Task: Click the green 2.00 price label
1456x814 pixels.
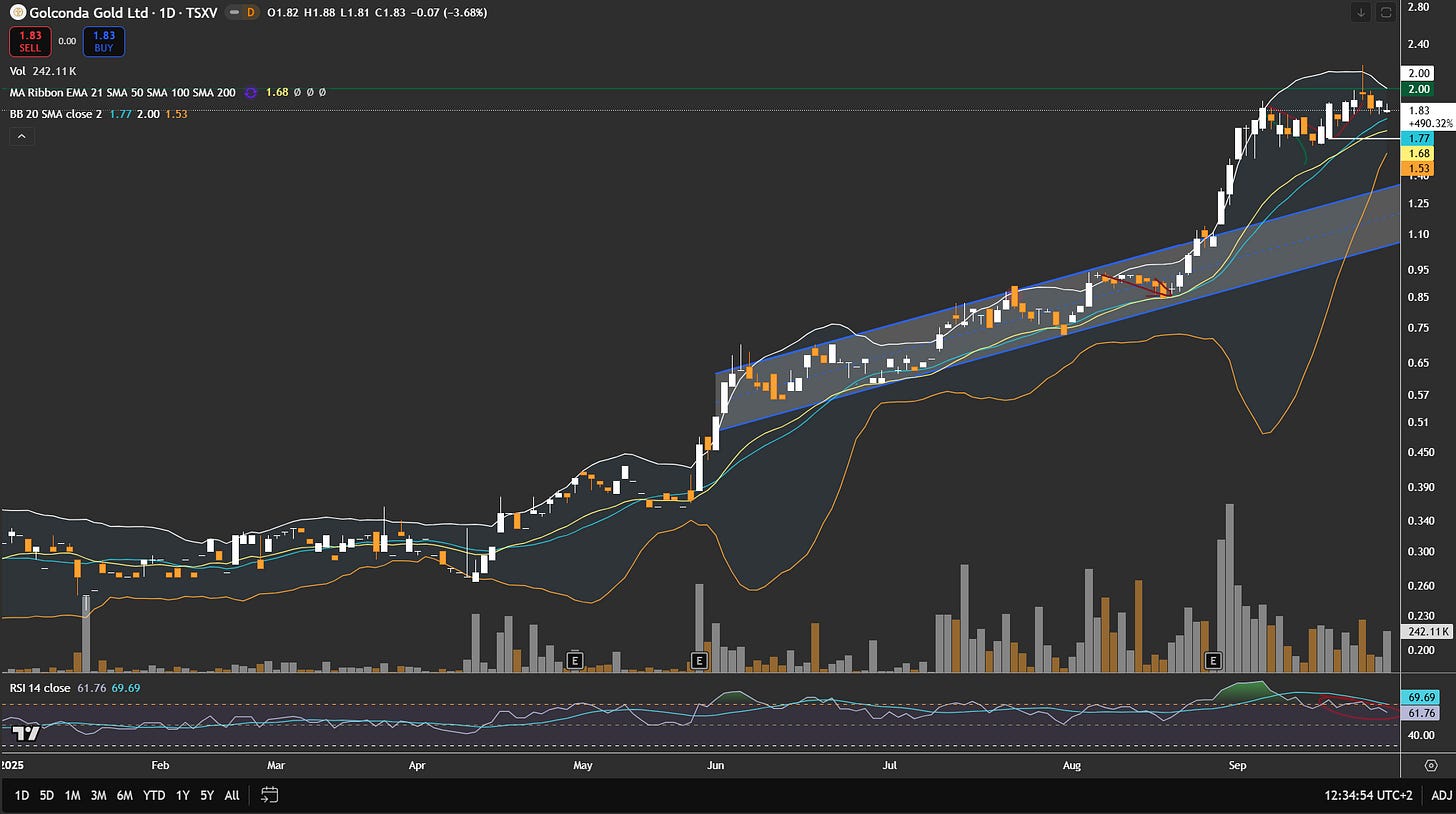Action: click(1420, 90)
